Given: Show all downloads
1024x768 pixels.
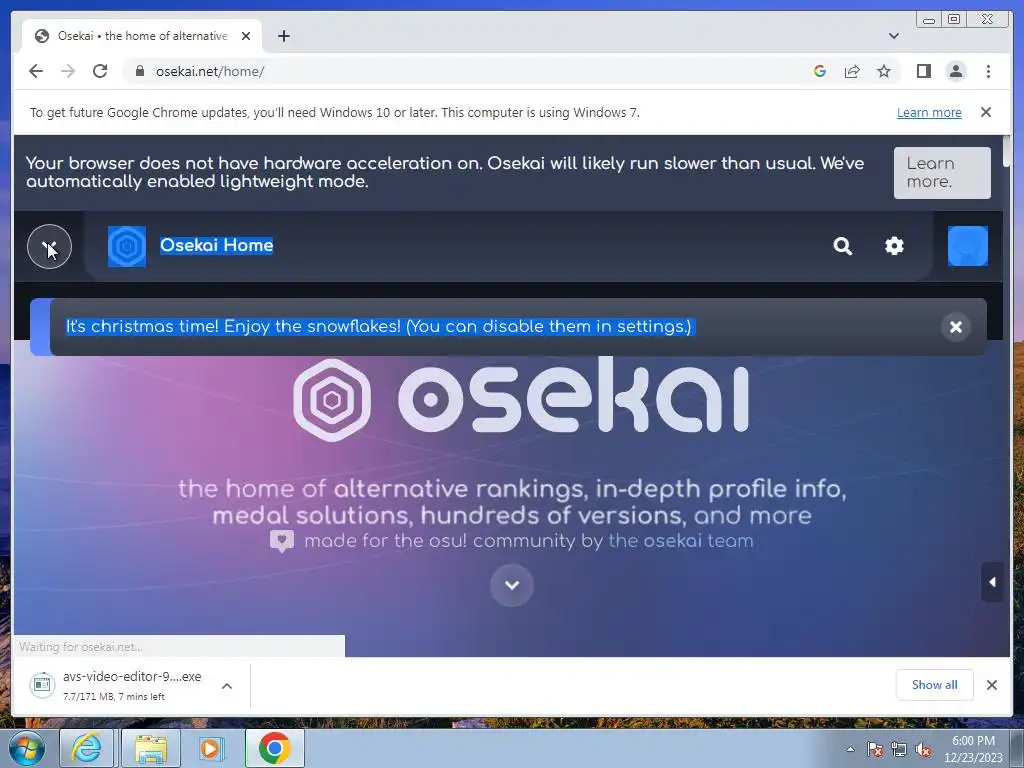Looking at the screenshot, I should tap(935, 684).
